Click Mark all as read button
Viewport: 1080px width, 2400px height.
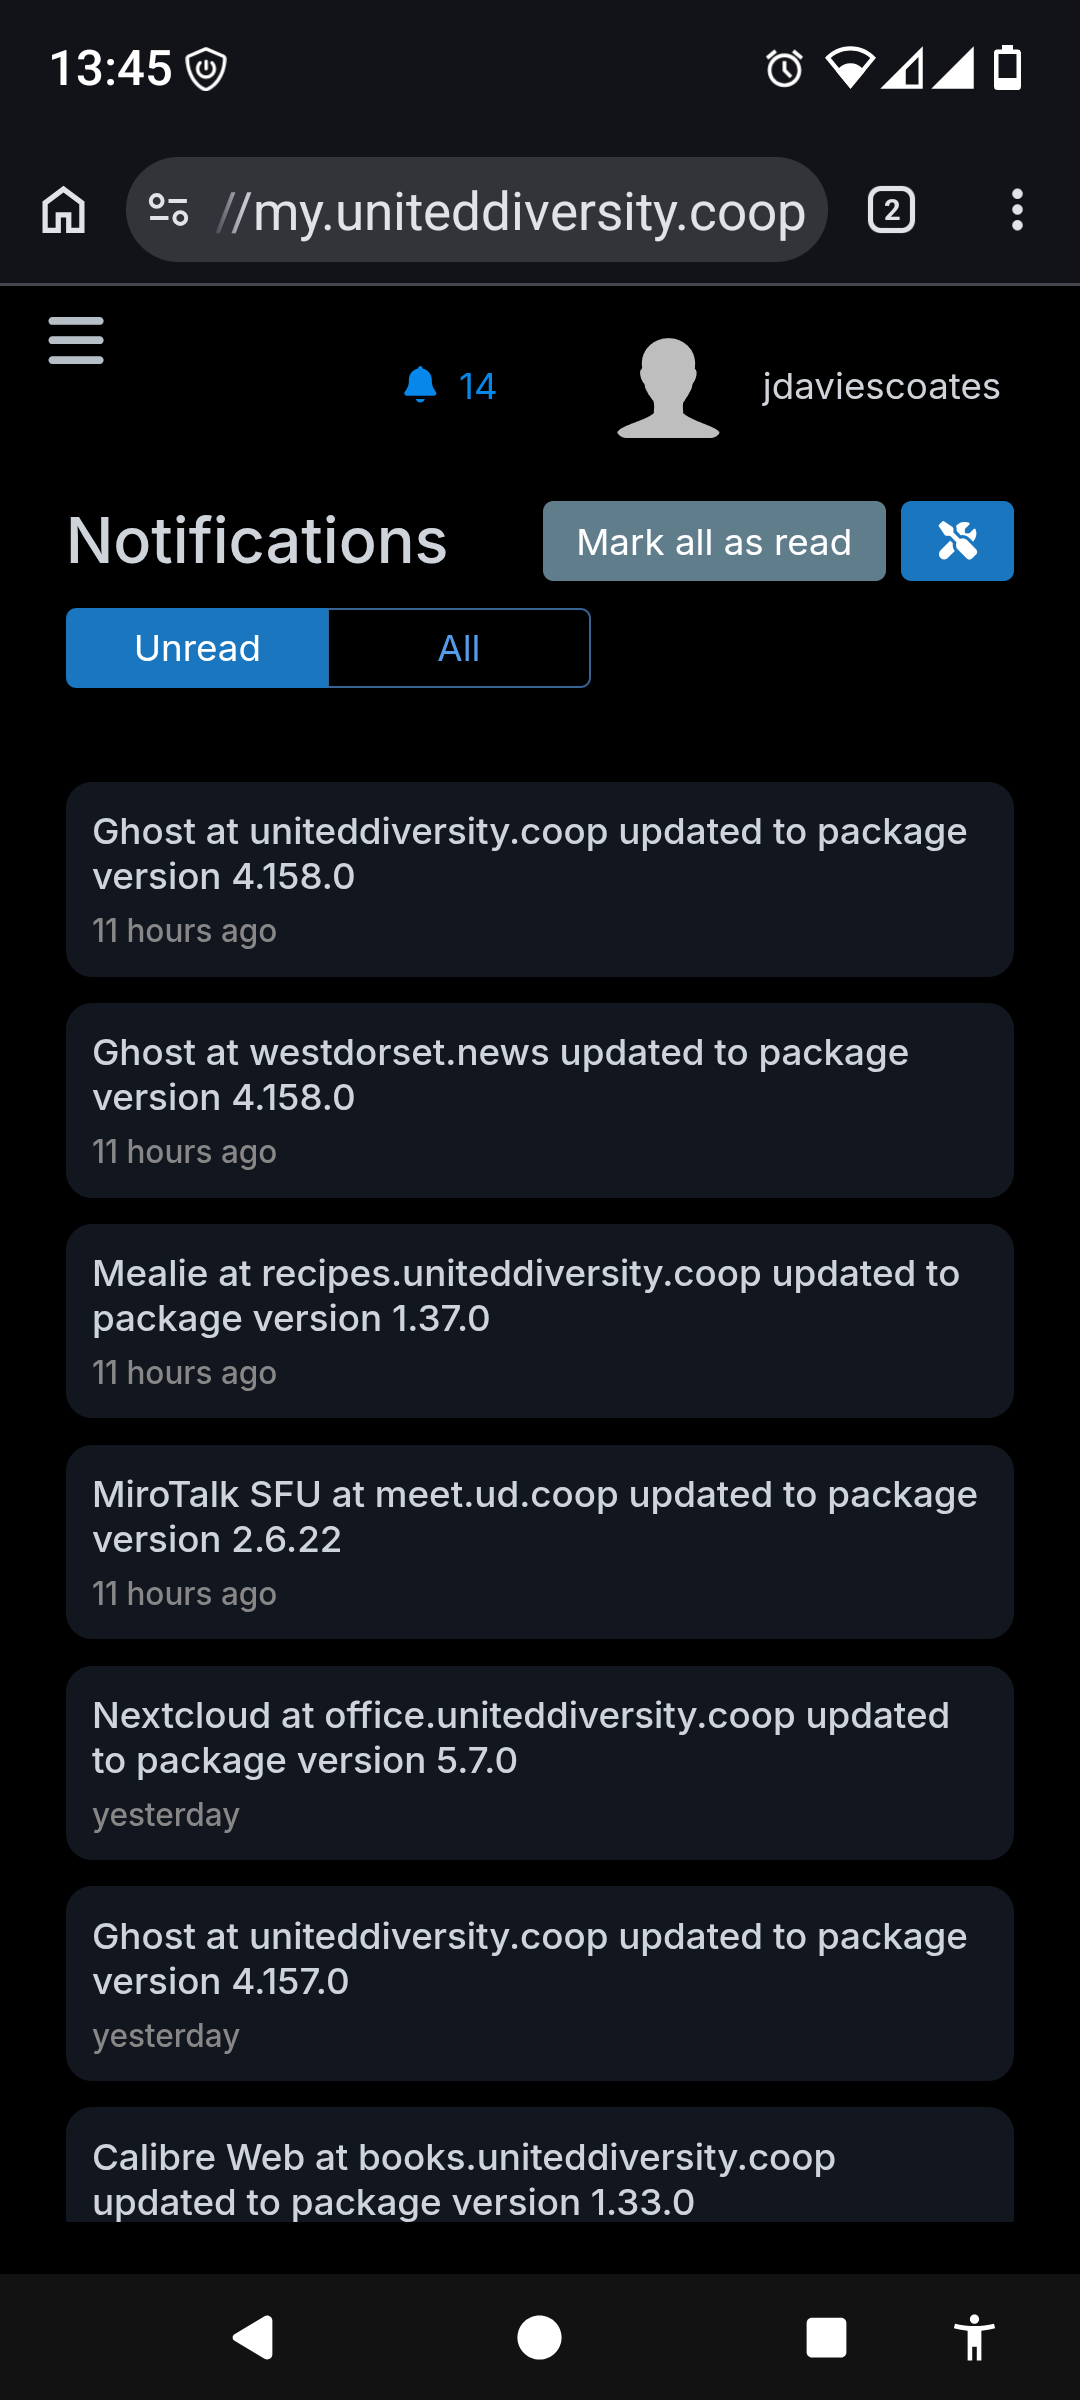coord(714,541)
